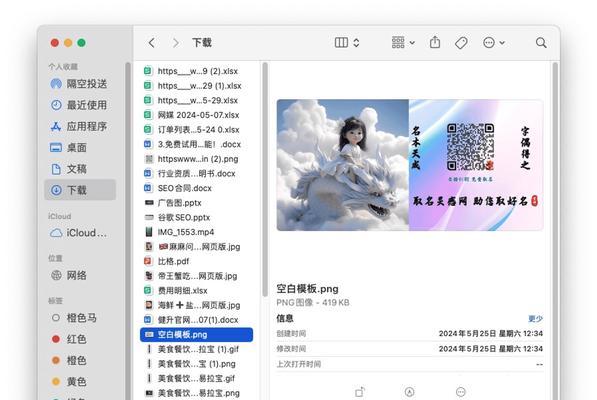
Task: Select file 网媒 2024-05-07.xlsx
Action: click(196, 115)
